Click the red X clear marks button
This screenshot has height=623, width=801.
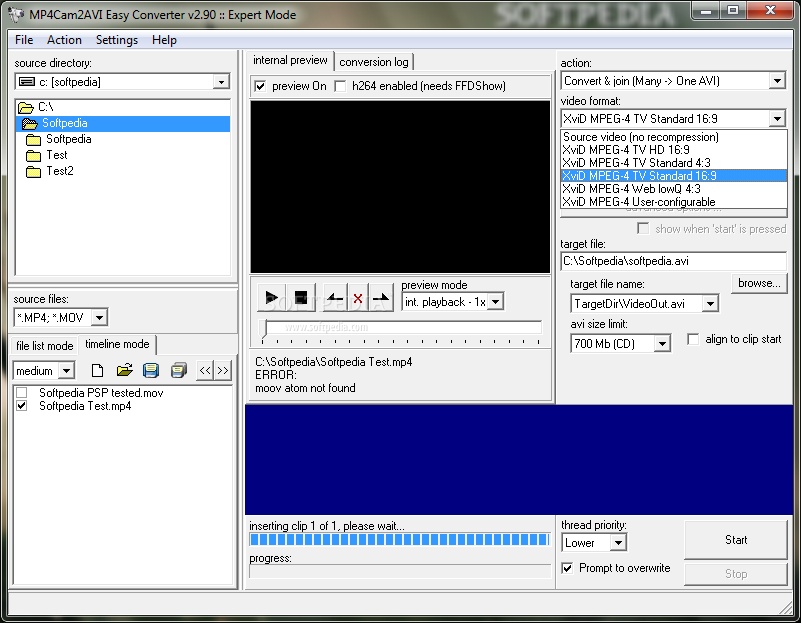click(358, 297)
